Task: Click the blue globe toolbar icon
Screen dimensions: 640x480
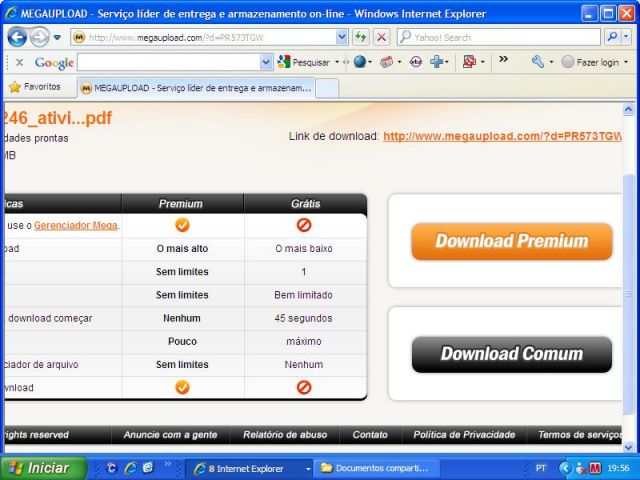Action: tap(360, 62)
